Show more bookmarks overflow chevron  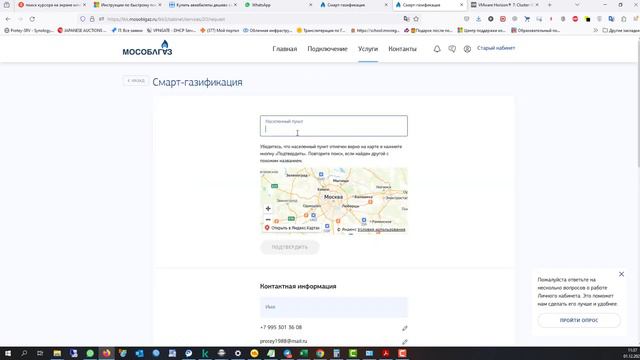point(596,30)
